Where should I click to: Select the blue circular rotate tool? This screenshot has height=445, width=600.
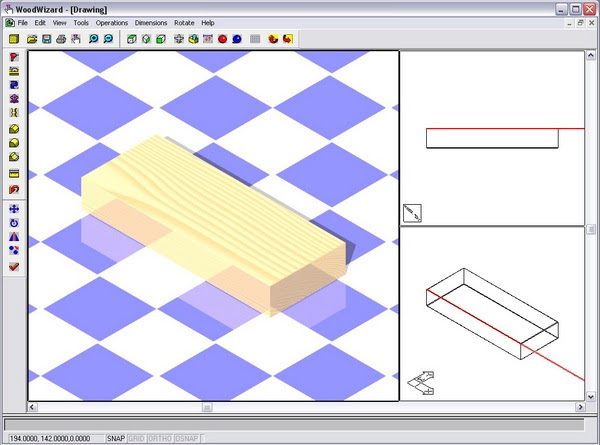pyautogui.click(x=14, y=223)
